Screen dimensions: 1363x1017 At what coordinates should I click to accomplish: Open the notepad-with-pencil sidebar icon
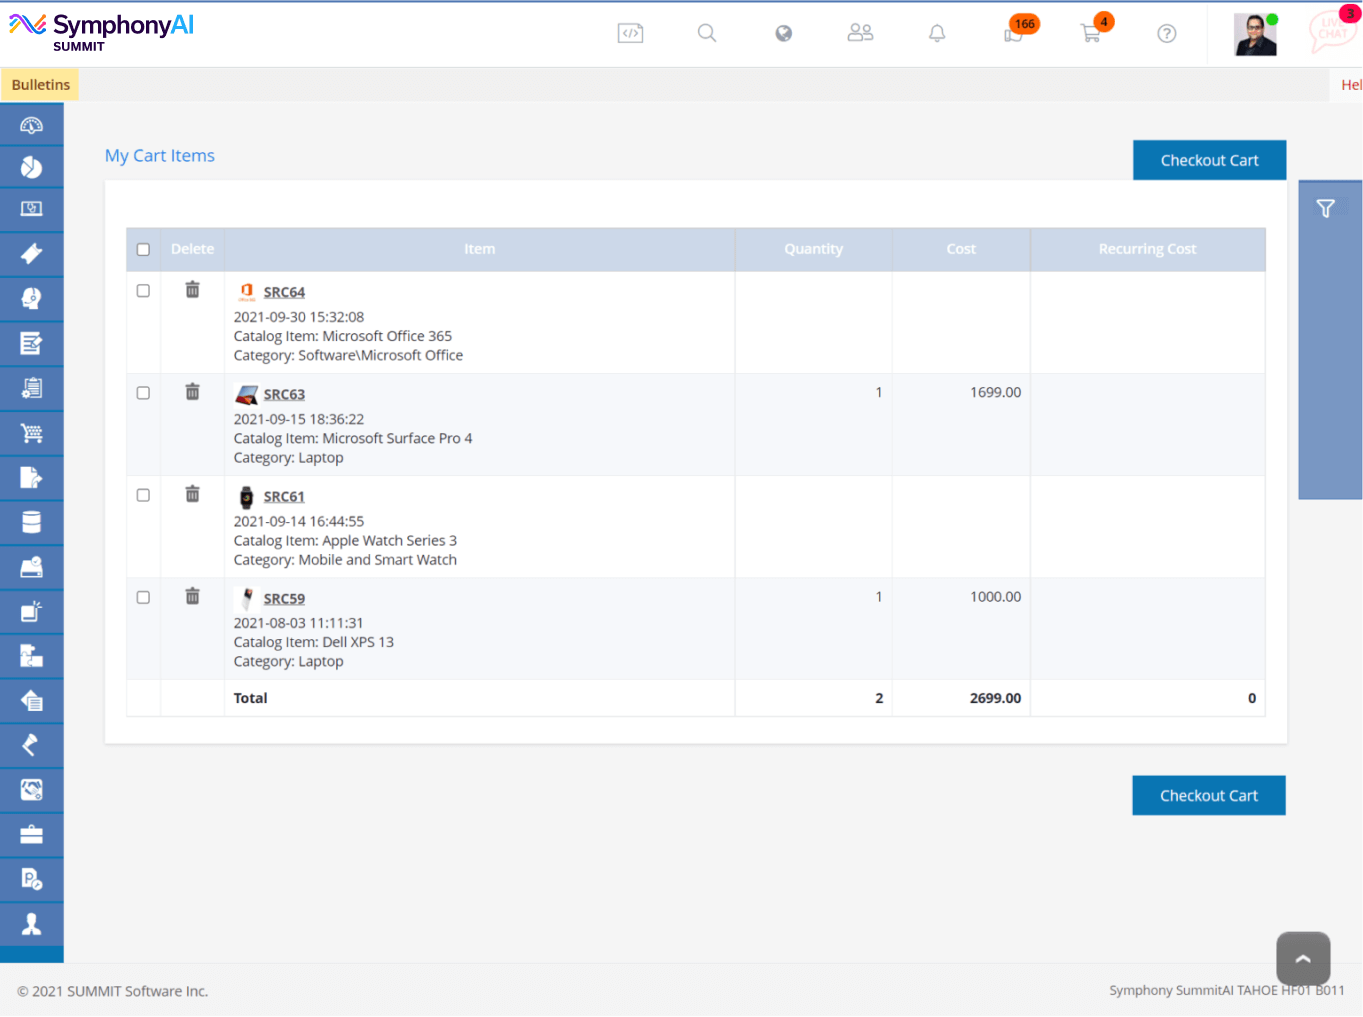point(31,343)
